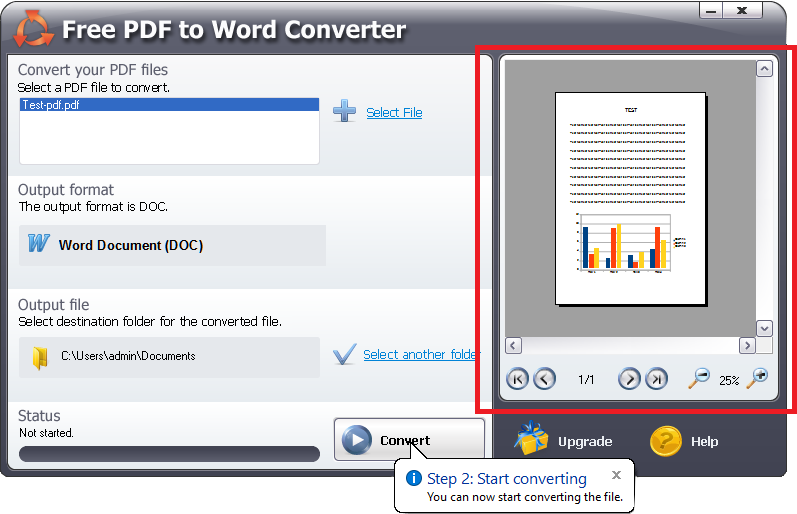Click the Upgrade gift box icon
The height and width of the screenshot is (514, 797).
531,438
